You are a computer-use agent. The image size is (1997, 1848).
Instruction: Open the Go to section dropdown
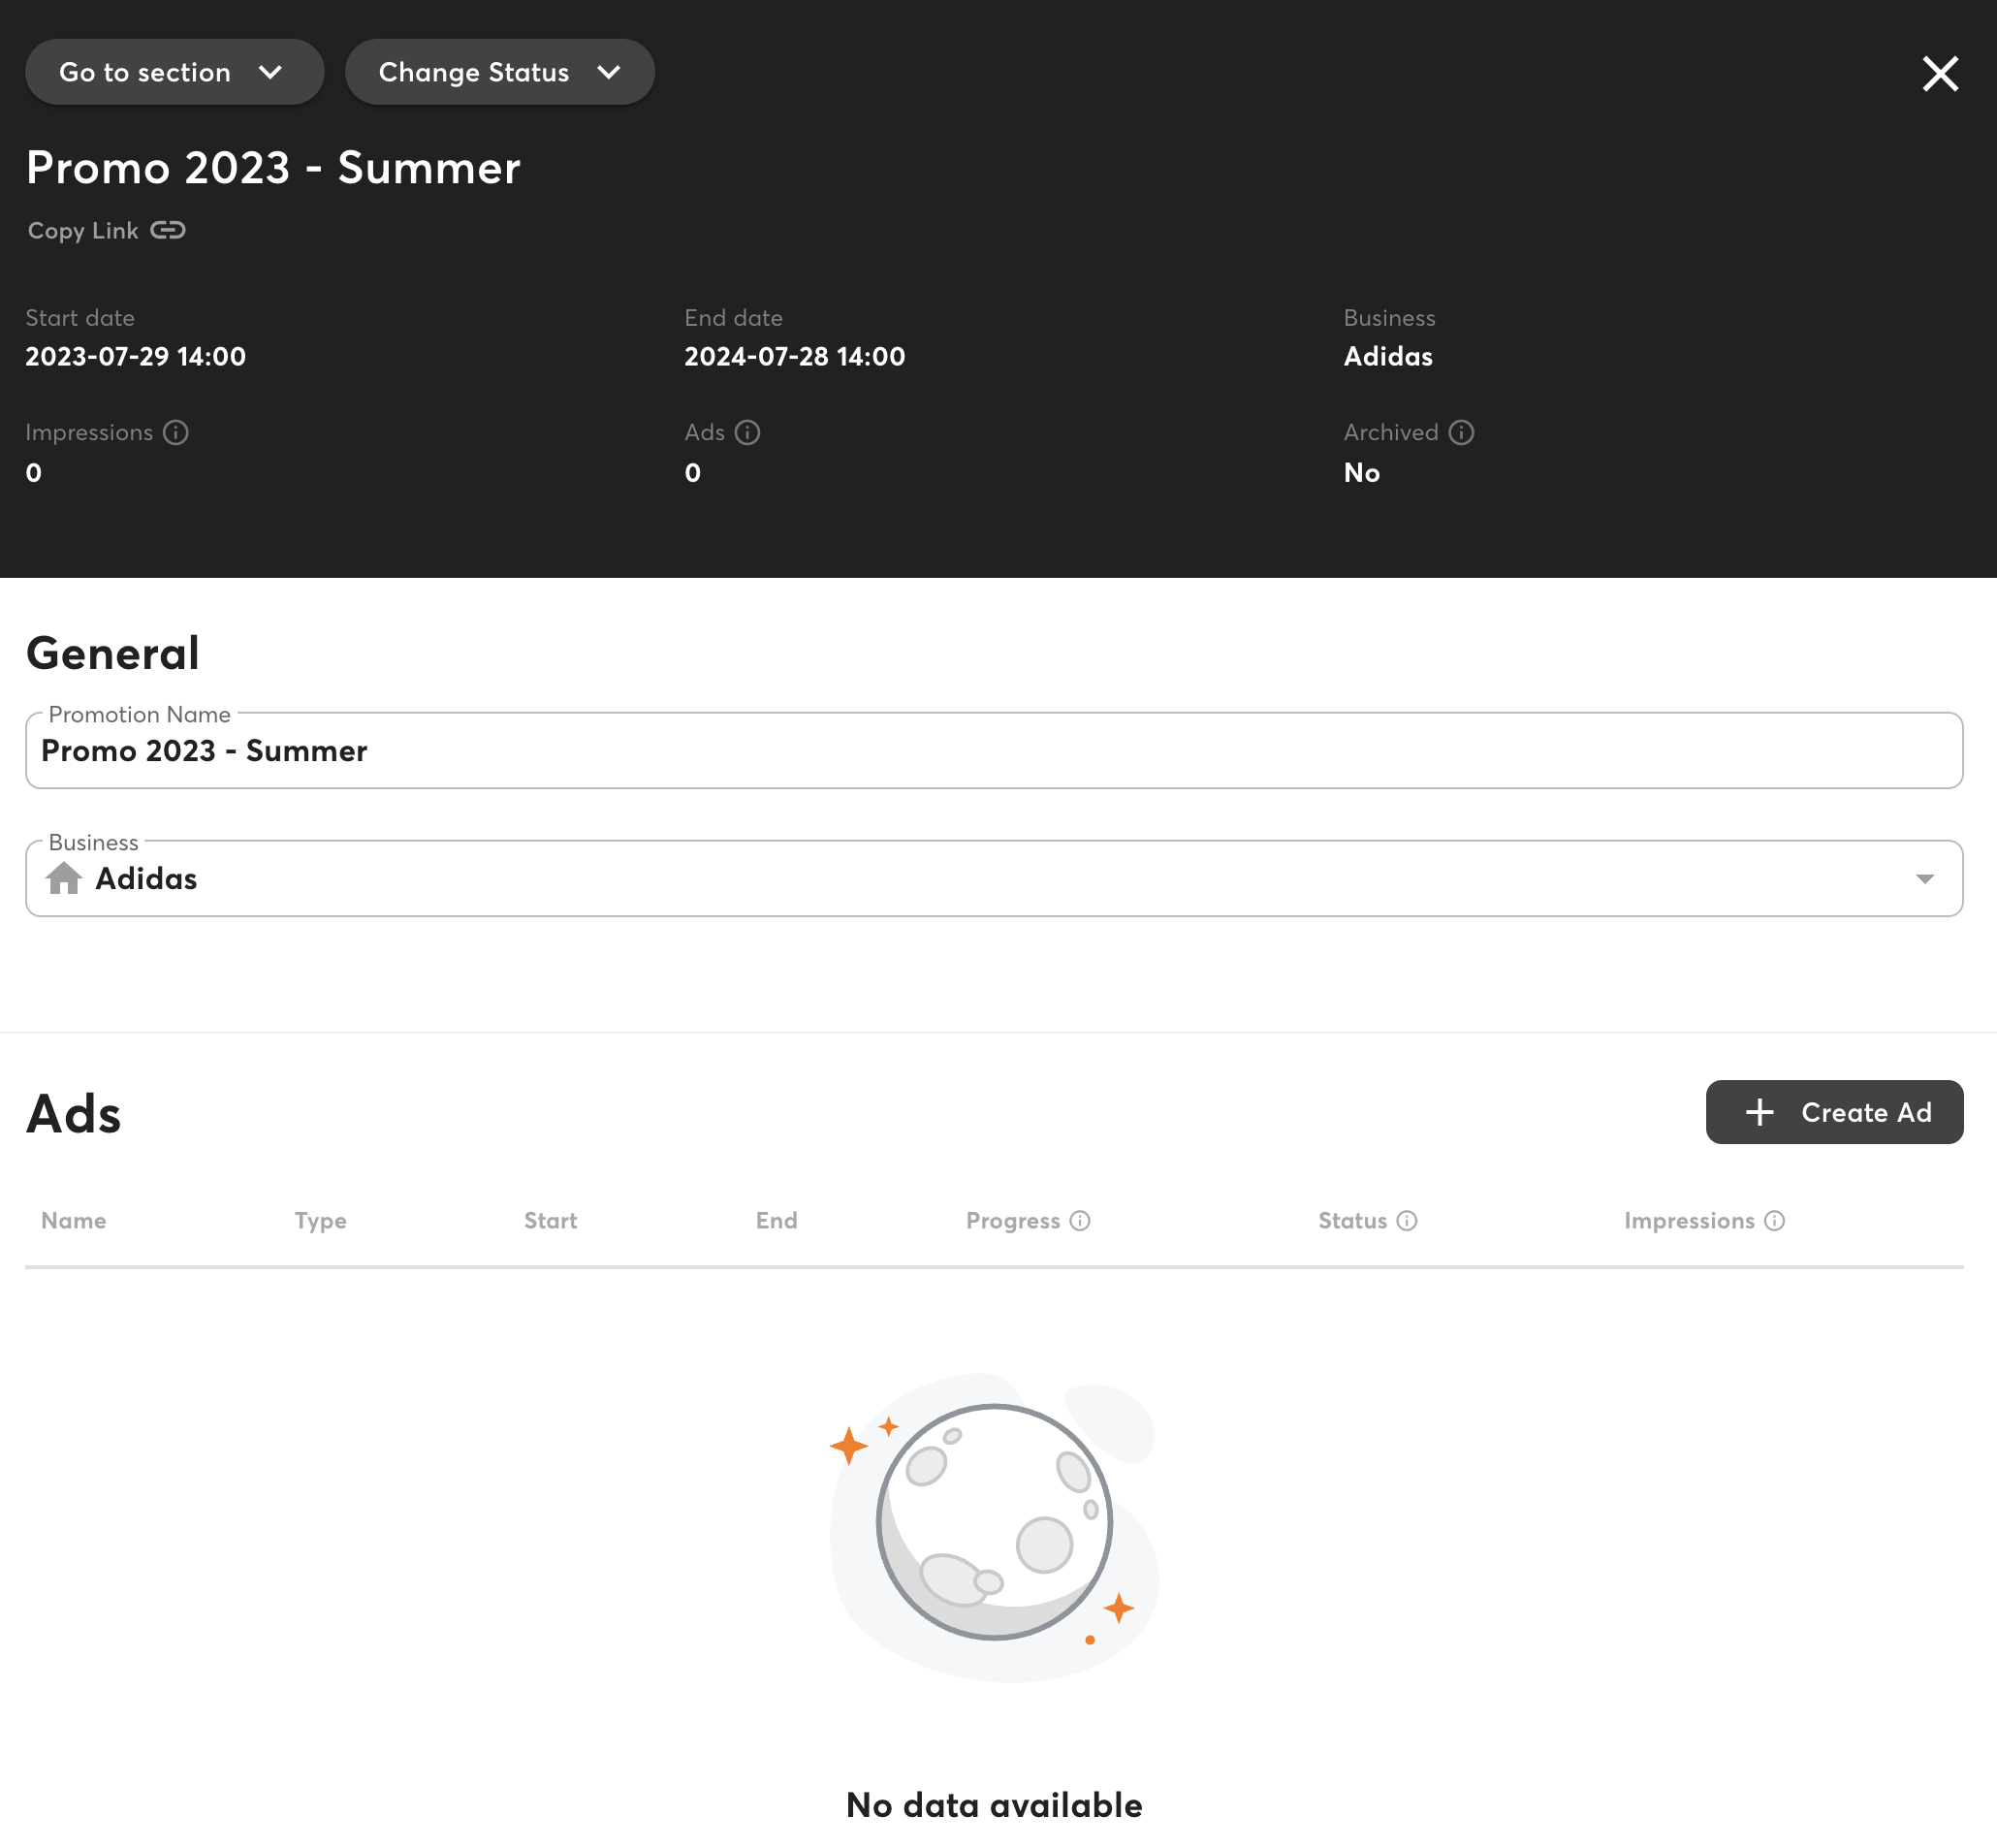click(x=174, y=72)
